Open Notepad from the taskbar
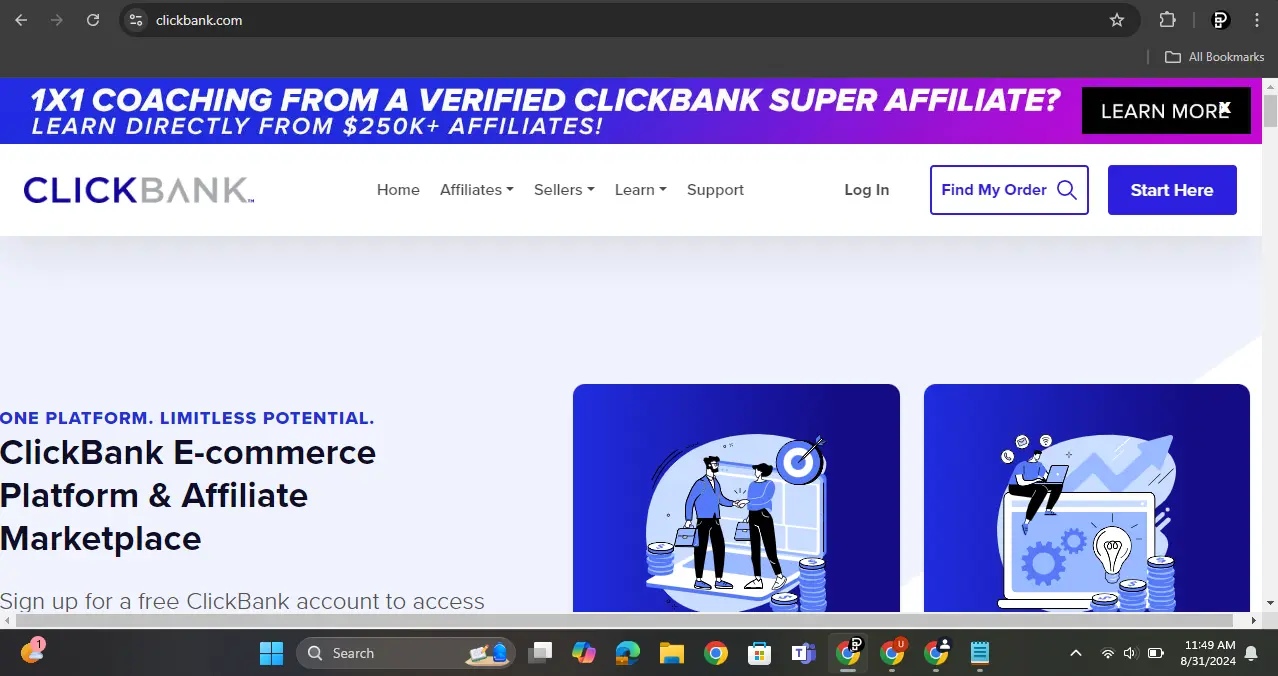Image resolution: width=1278 pixels, height=676 pixels. click(980, 653)
